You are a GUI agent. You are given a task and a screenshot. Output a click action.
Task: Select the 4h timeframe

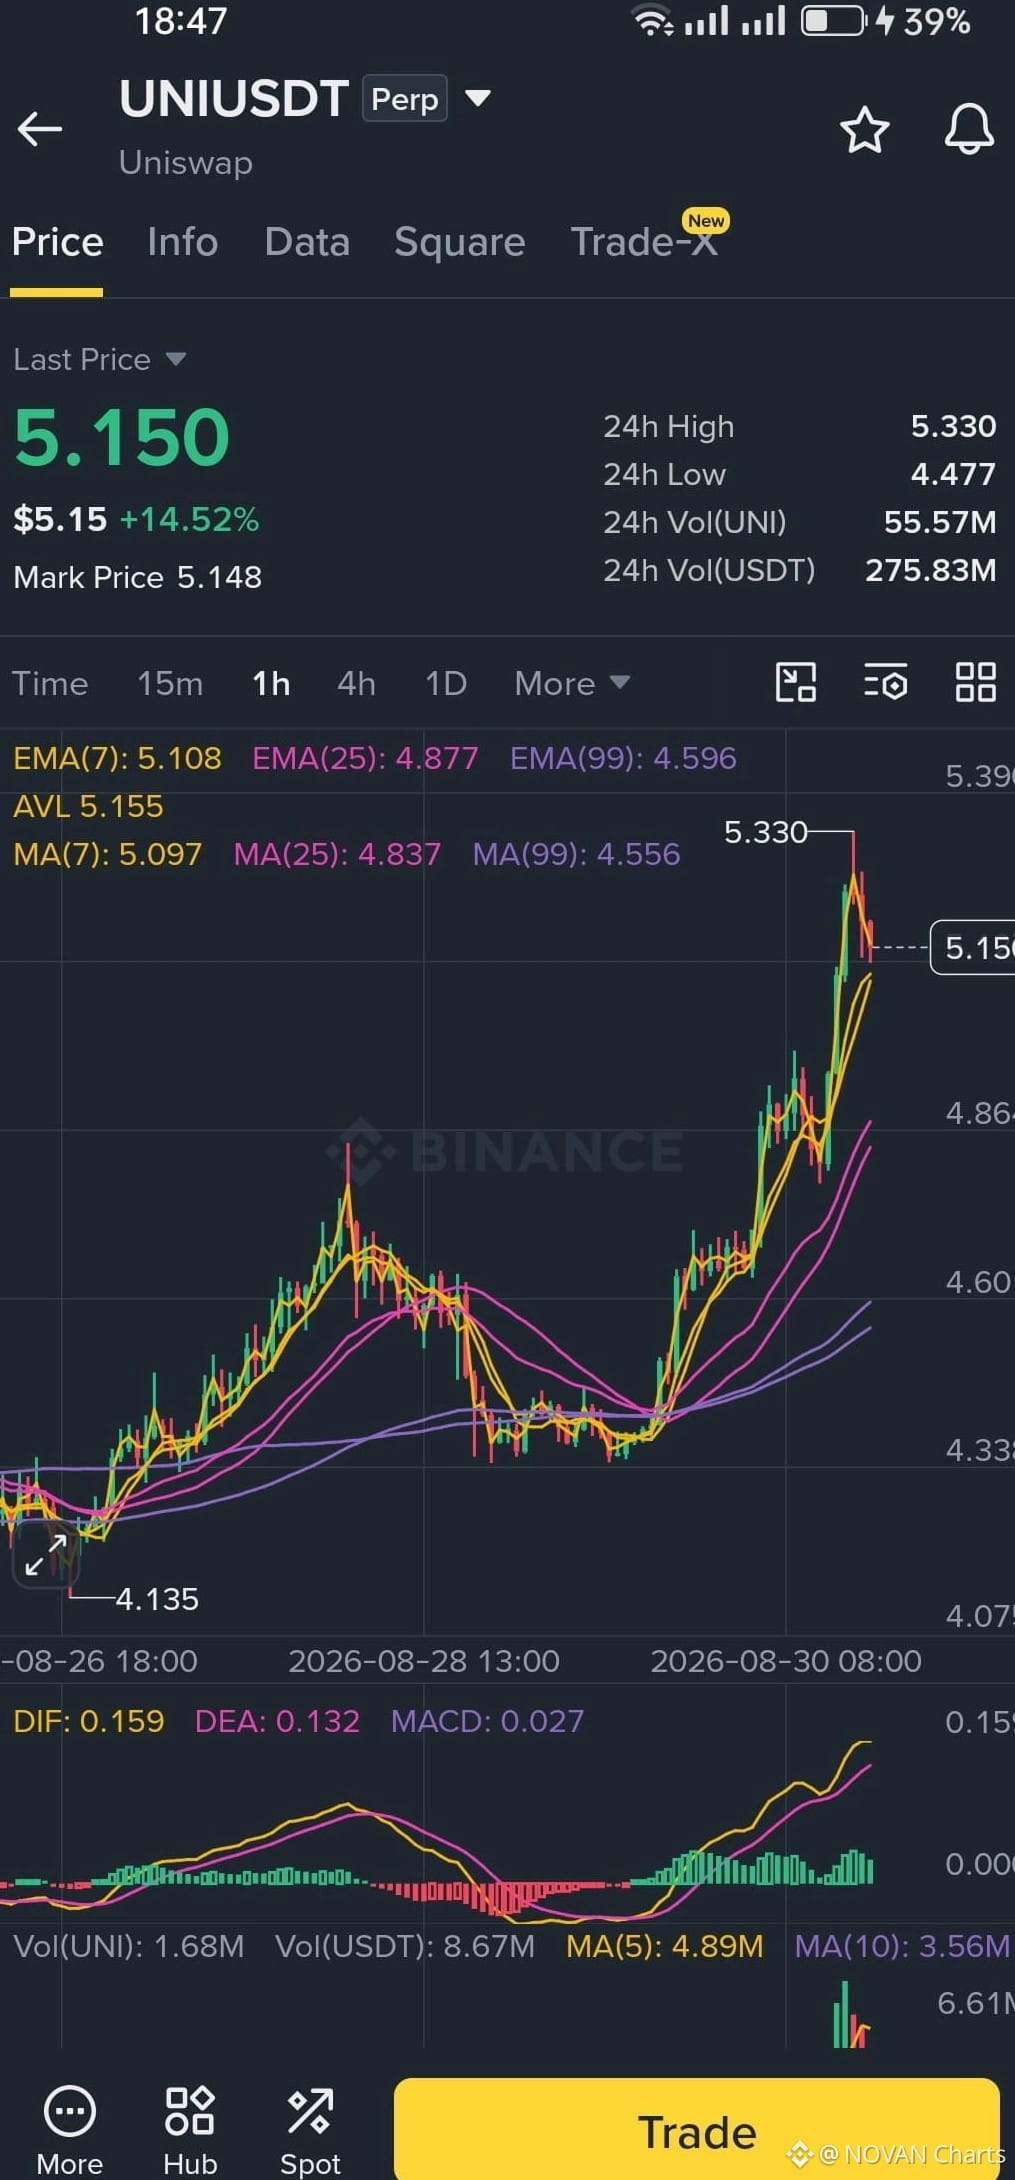pos(356,683)
